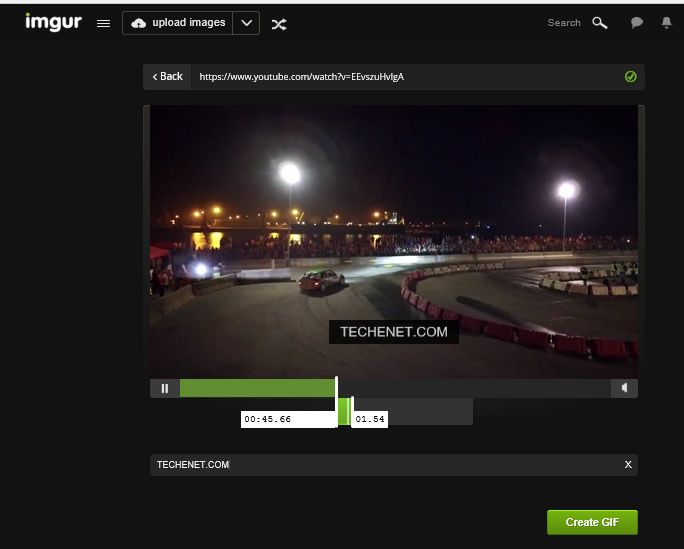Click the green video progress bar

point(257,388)
